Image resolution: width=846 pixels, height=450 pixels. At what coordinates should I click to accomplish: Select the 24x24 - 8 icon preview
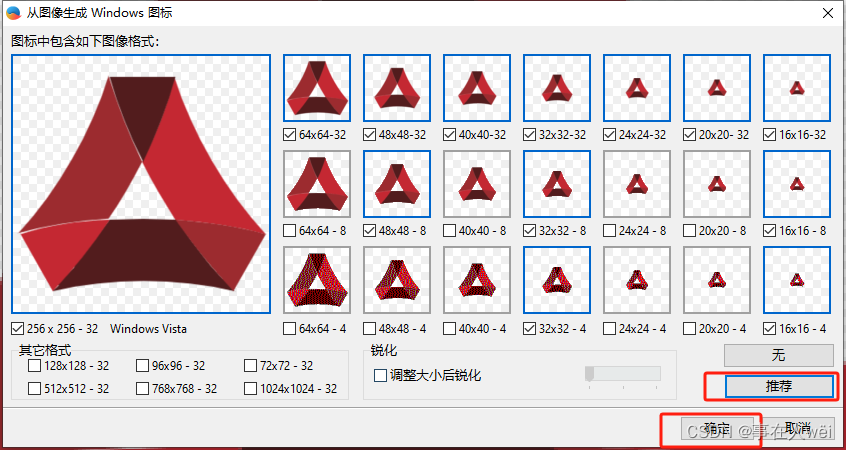637,184
